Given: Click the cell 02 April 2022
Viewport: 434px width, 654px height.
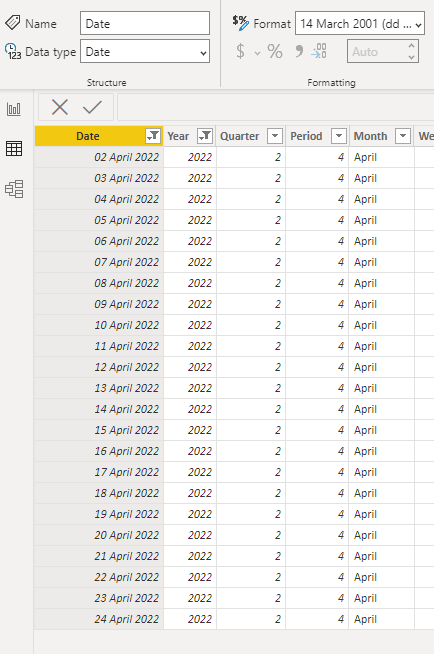Looking at the screenshot, I should tap(99, 157).
